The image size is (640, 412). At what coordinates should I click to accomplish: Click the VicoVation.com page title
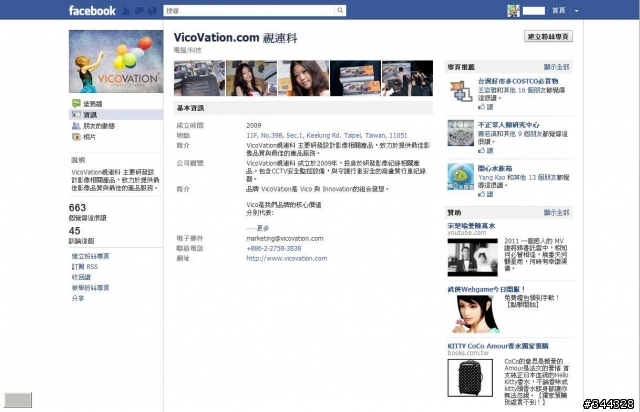coord(236,38)
